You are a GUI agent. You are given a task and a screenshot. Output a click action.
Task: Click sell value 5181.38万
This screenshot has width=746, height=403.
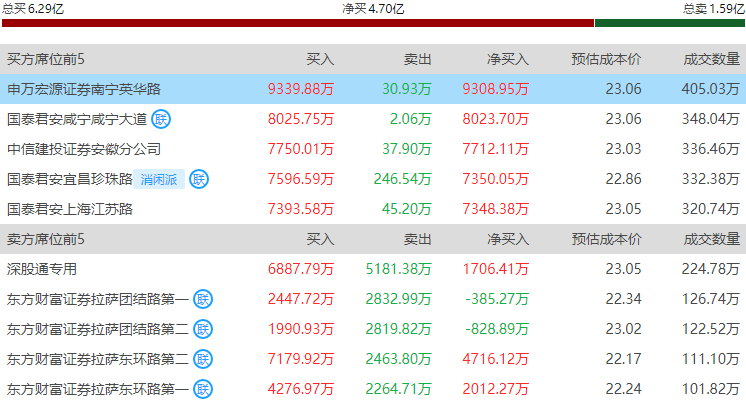(x=398, y=269)
